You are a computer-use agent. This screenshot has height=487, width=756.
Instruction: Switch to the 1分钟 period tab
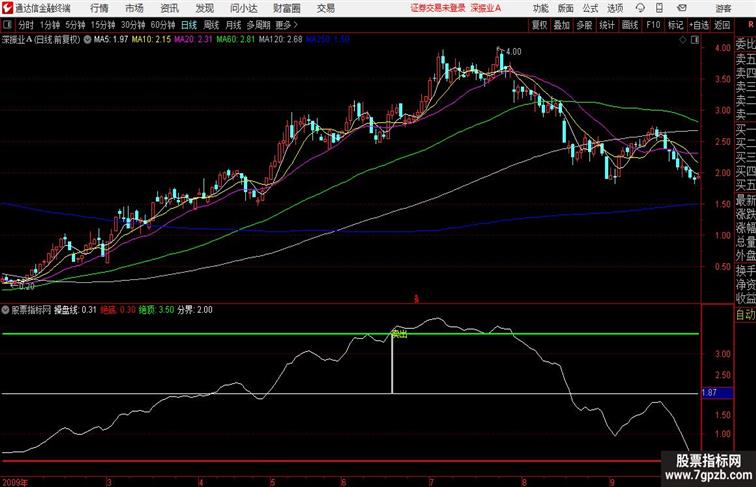49,25
